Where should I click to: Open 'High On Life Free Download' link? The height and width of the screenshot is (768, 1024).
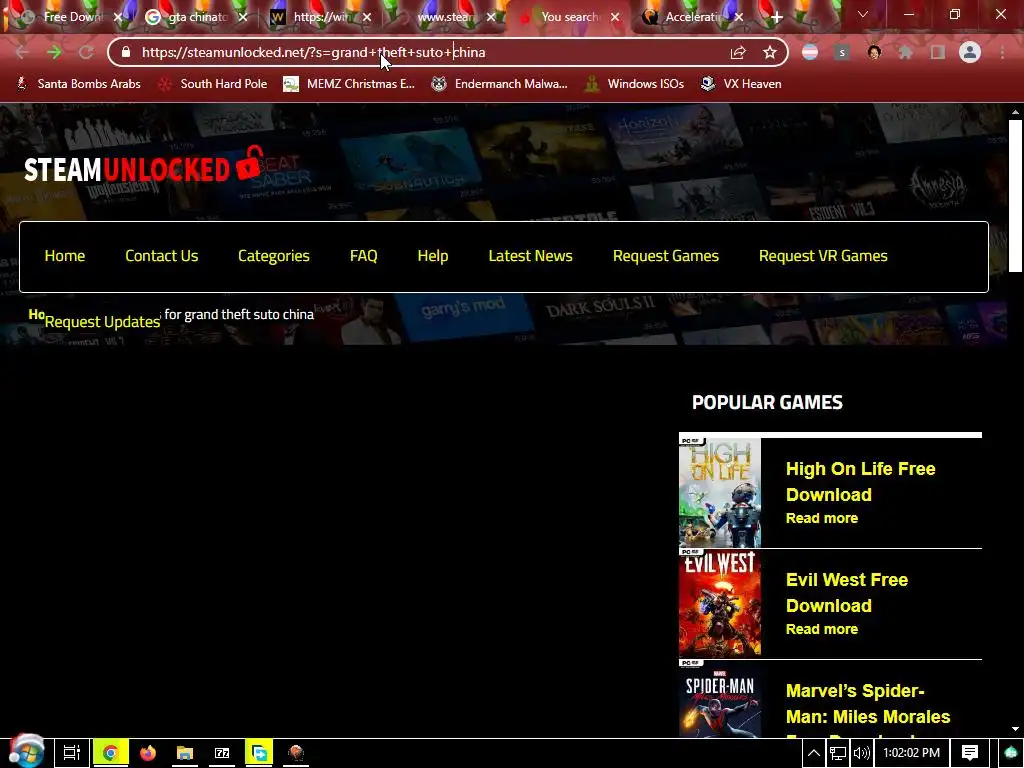click(860, 481)
